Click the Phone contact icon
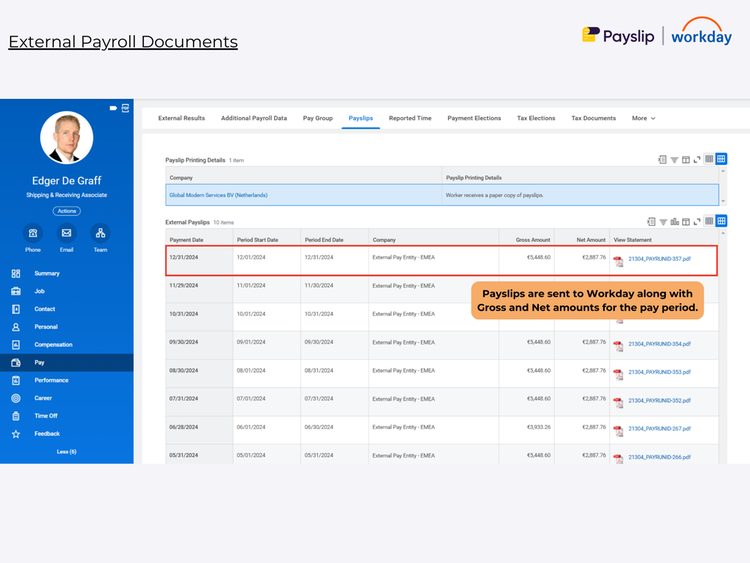The width and height of the screenshot is (750, 563). [x=33, y=233]
